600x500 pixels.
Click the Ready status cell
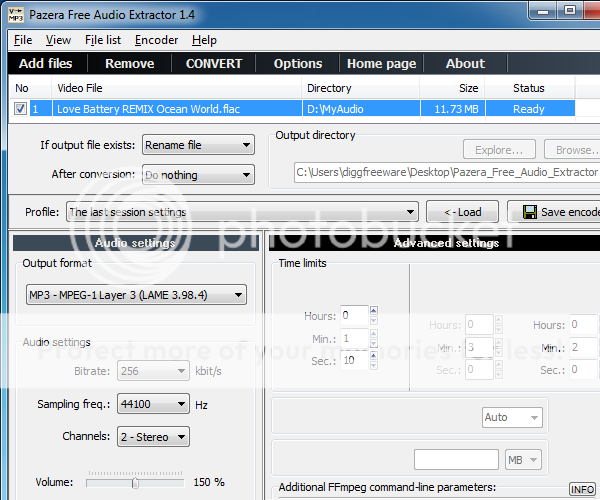528,109
